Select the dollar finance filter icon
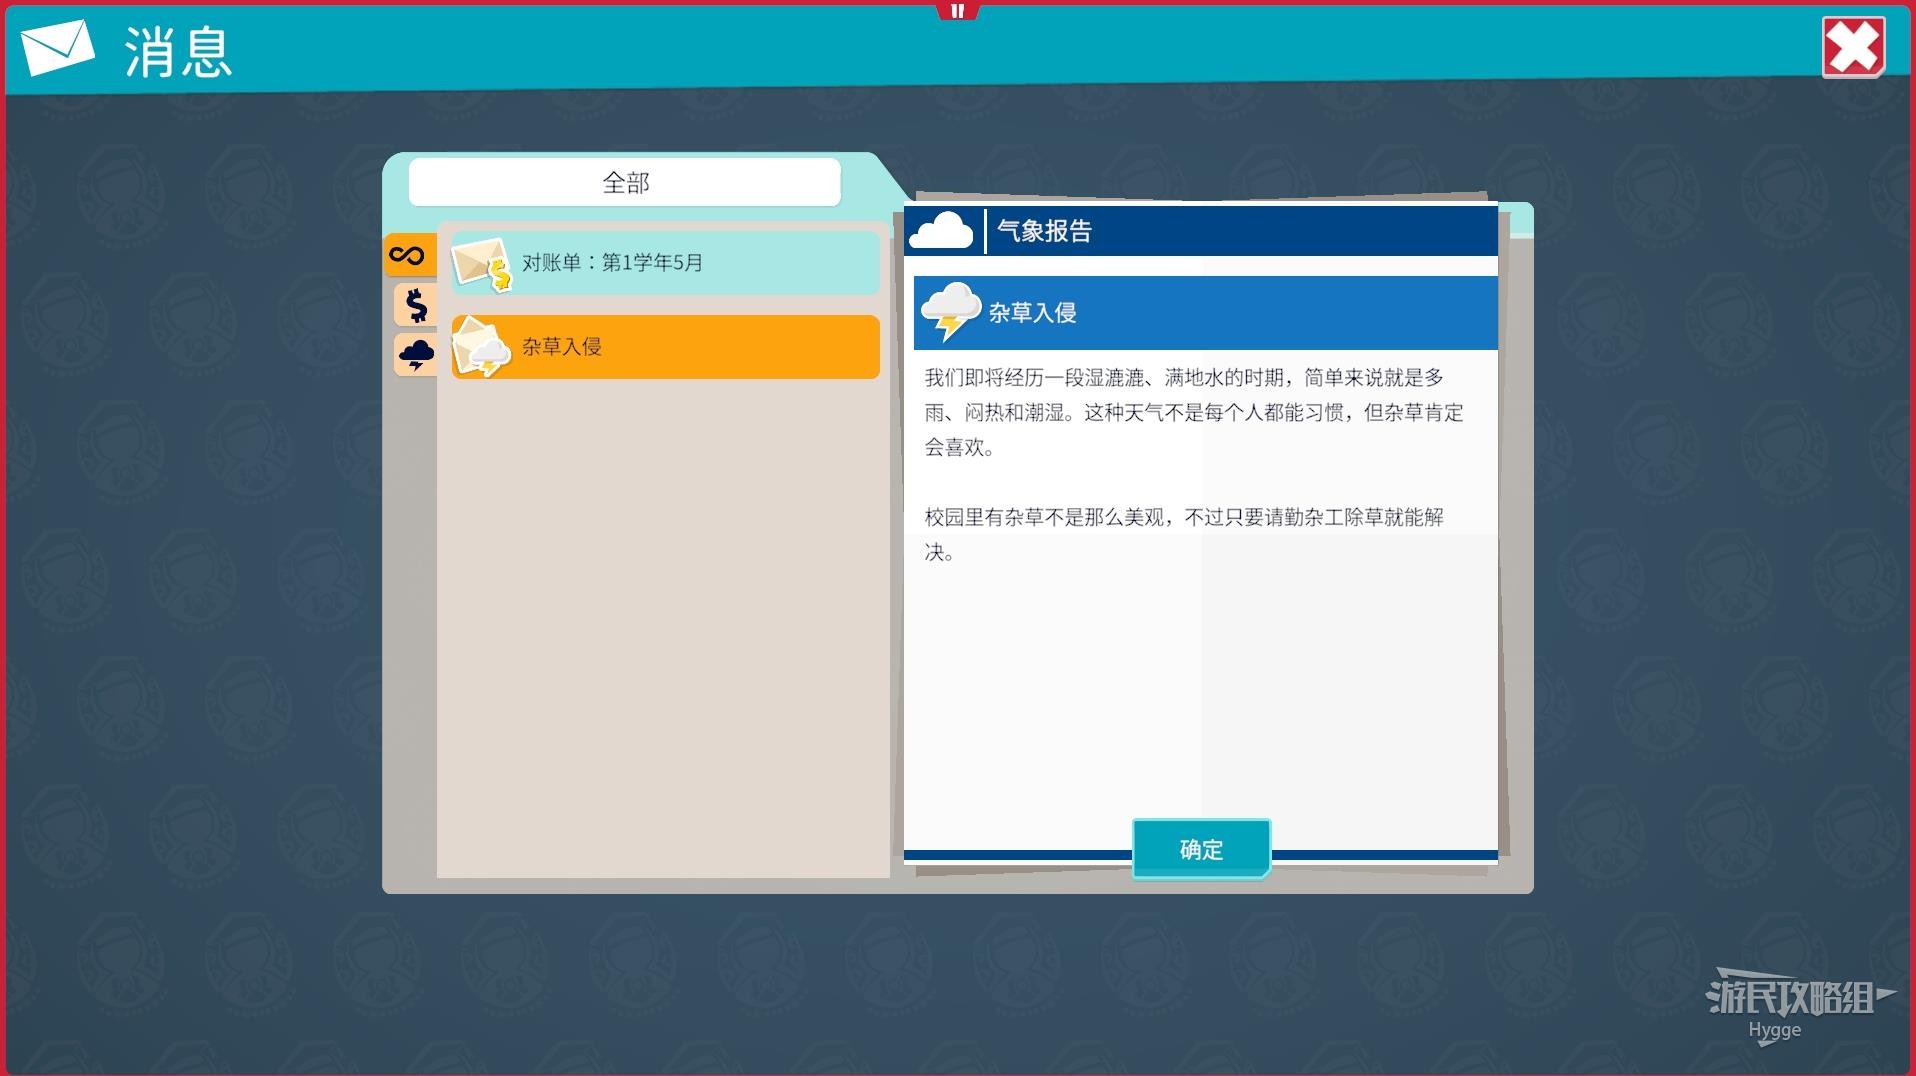 (416, 305)
